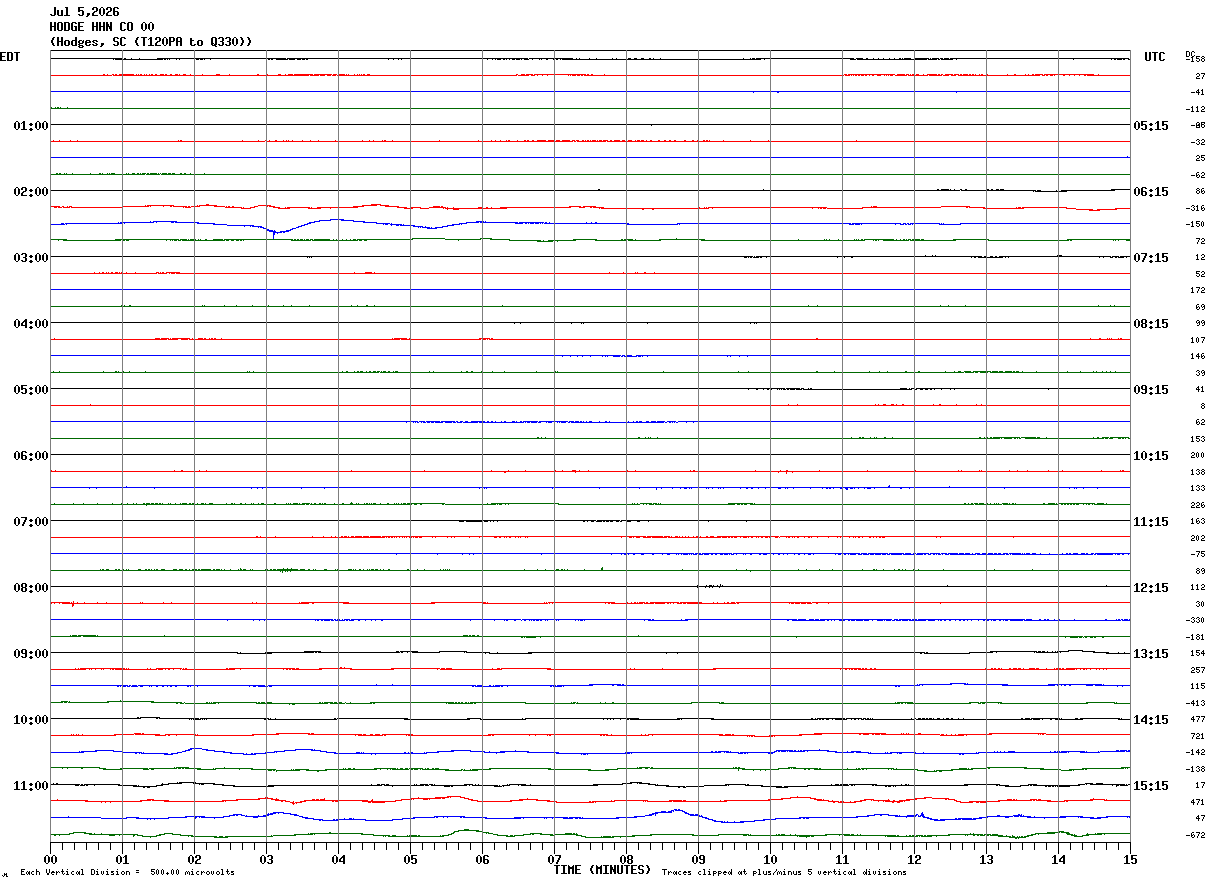Click the Hodges, SC instrument description text
The width and height of the screenshot is (1210, 886).
(x=151, y=42)
